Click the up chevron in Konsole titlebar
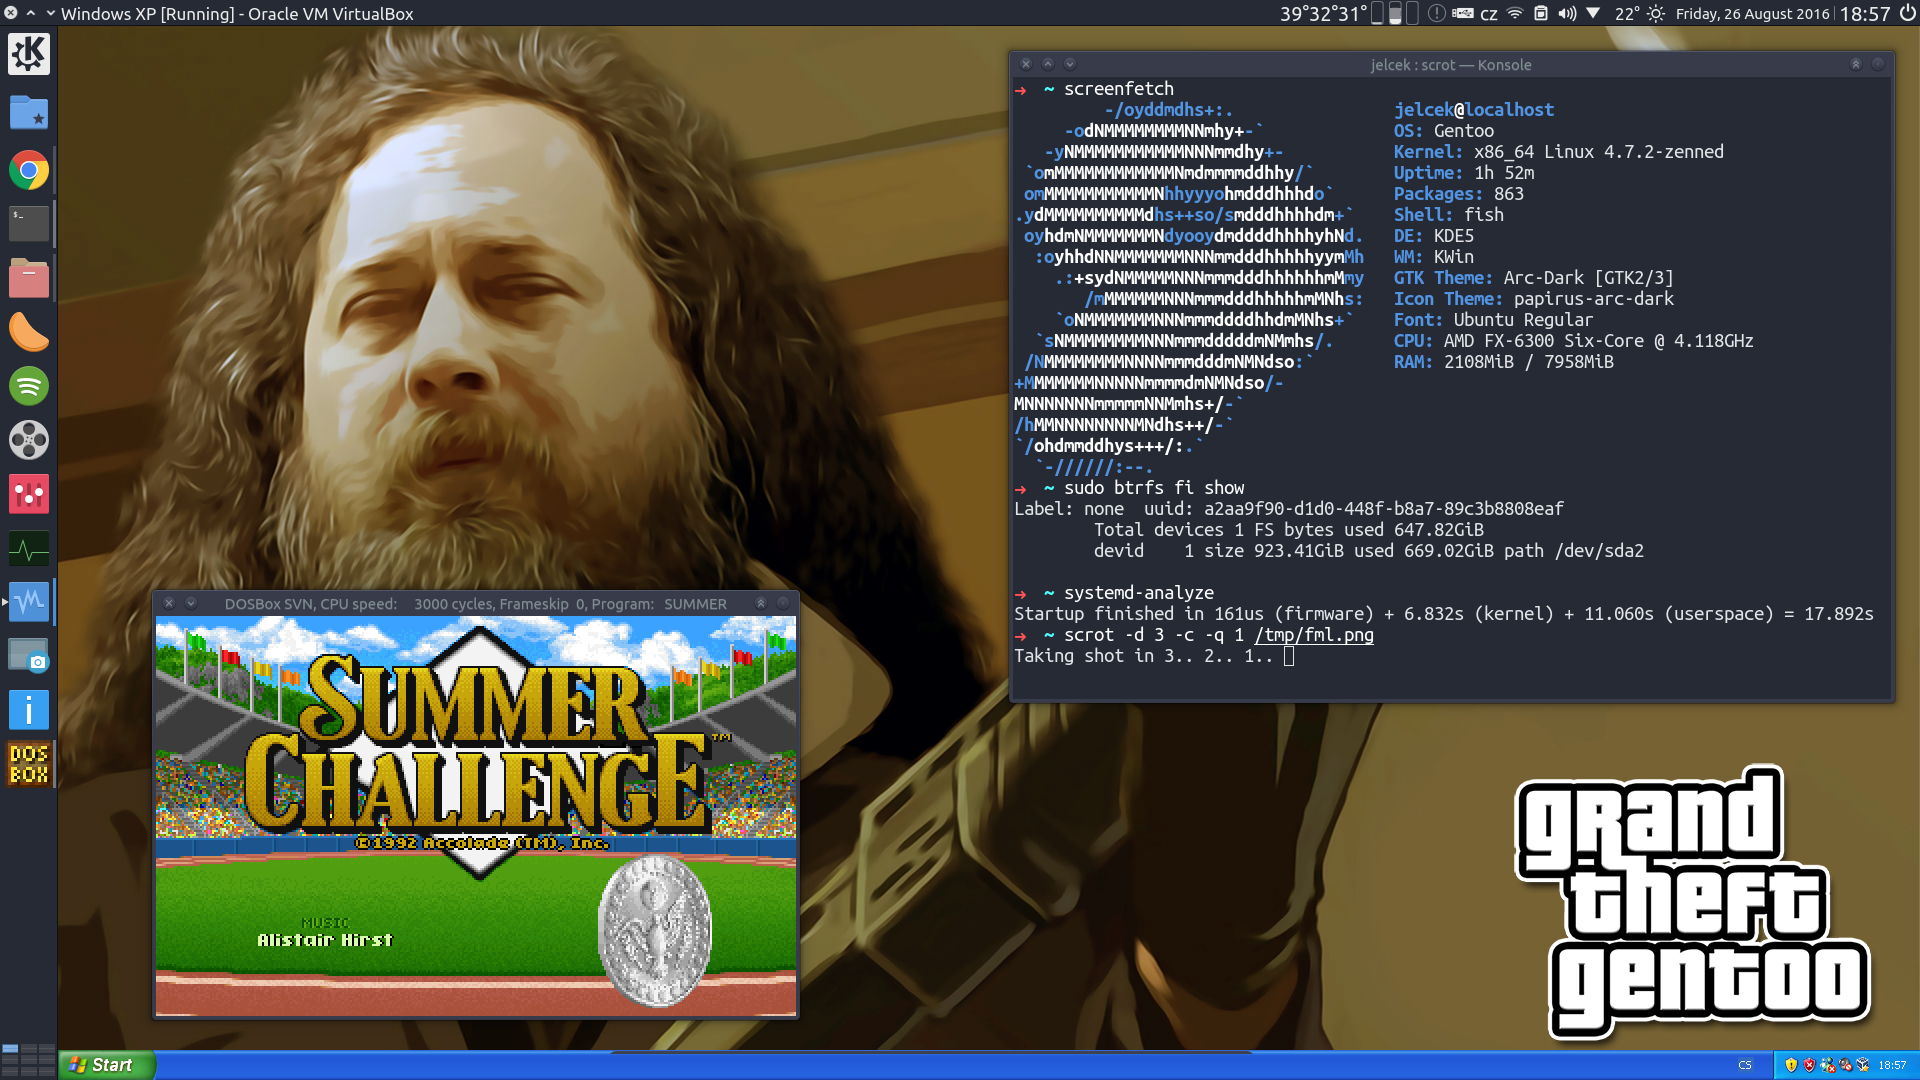The width and height of the screenshot is (1920, 1080). tap(1048, 64)
